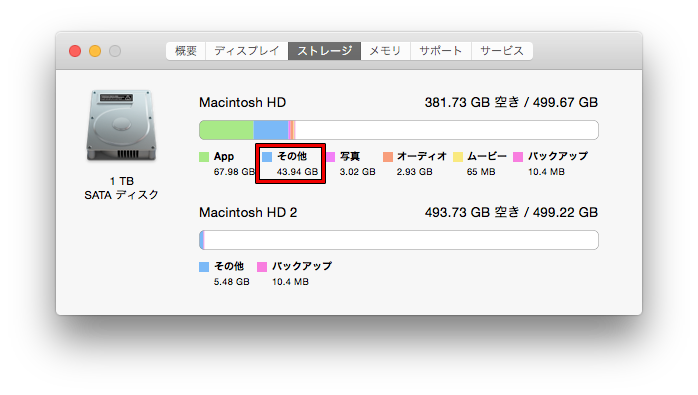Screen dimensions: 698x395
Task: Switch to the メモリ tab
Action: 386,51
